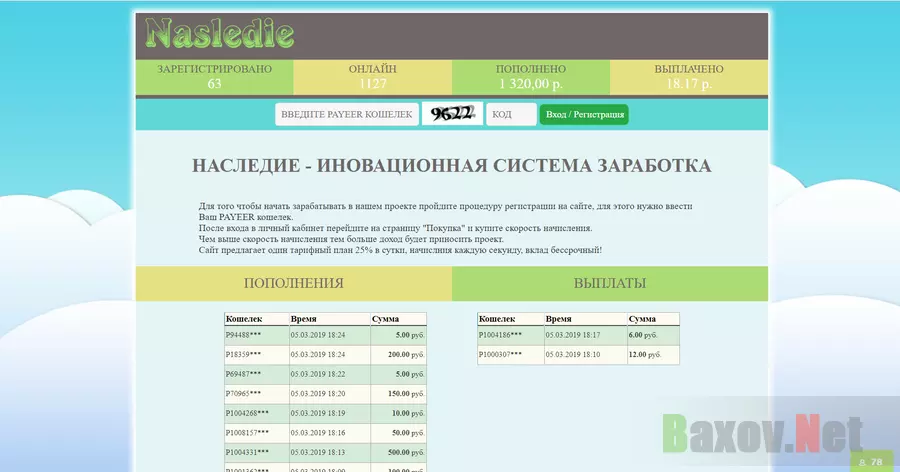Click the visitor counter icon showing 78
The image size is (900, 472).
[x=871, y=462]
